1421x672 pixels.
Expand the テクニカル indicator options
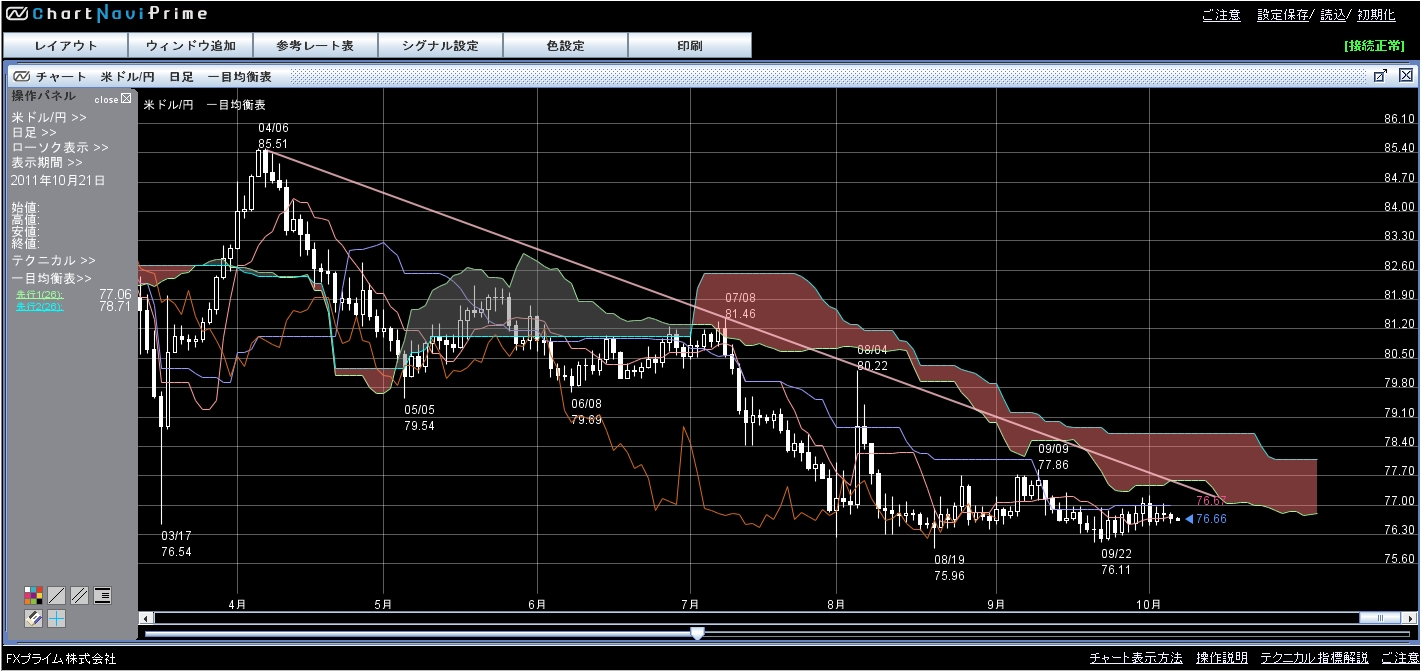click(53, 260)
